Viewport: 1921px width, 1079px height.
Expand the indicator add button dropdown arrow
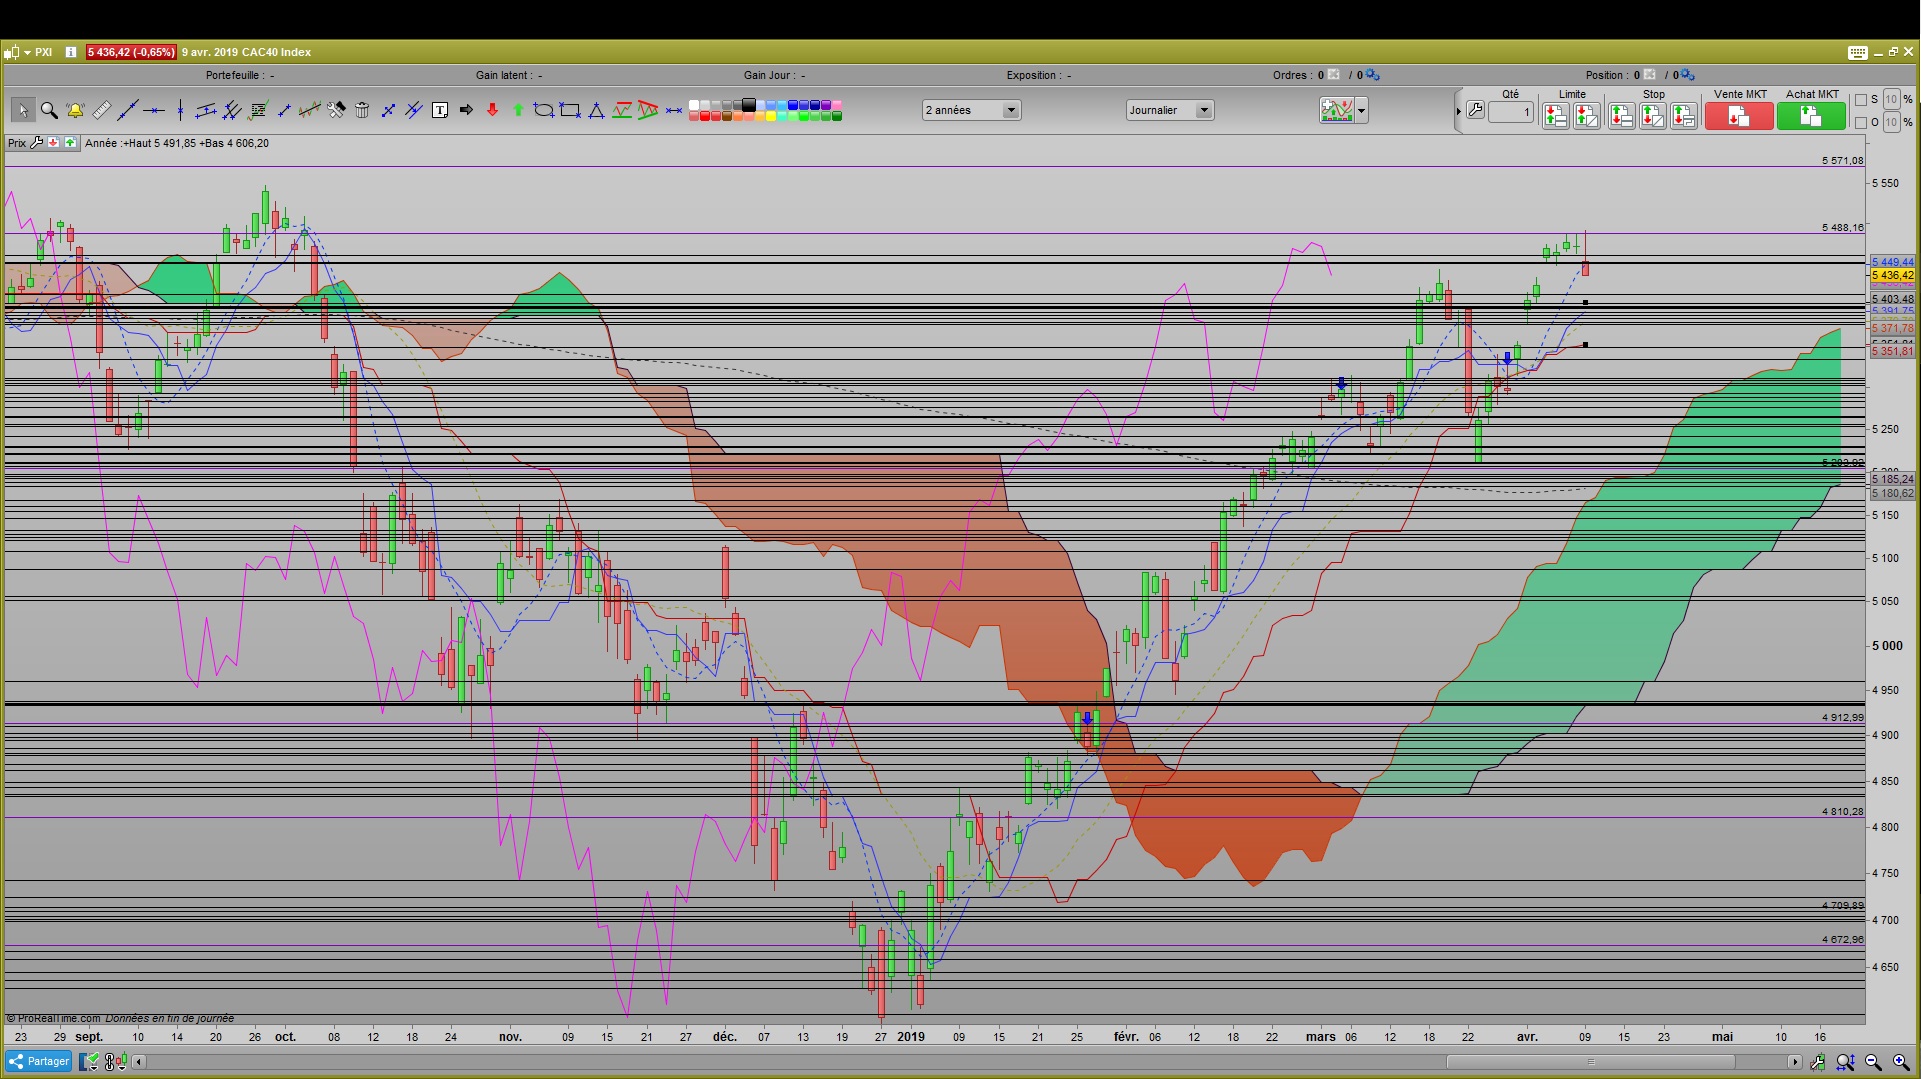click(x=1361, y=110)
